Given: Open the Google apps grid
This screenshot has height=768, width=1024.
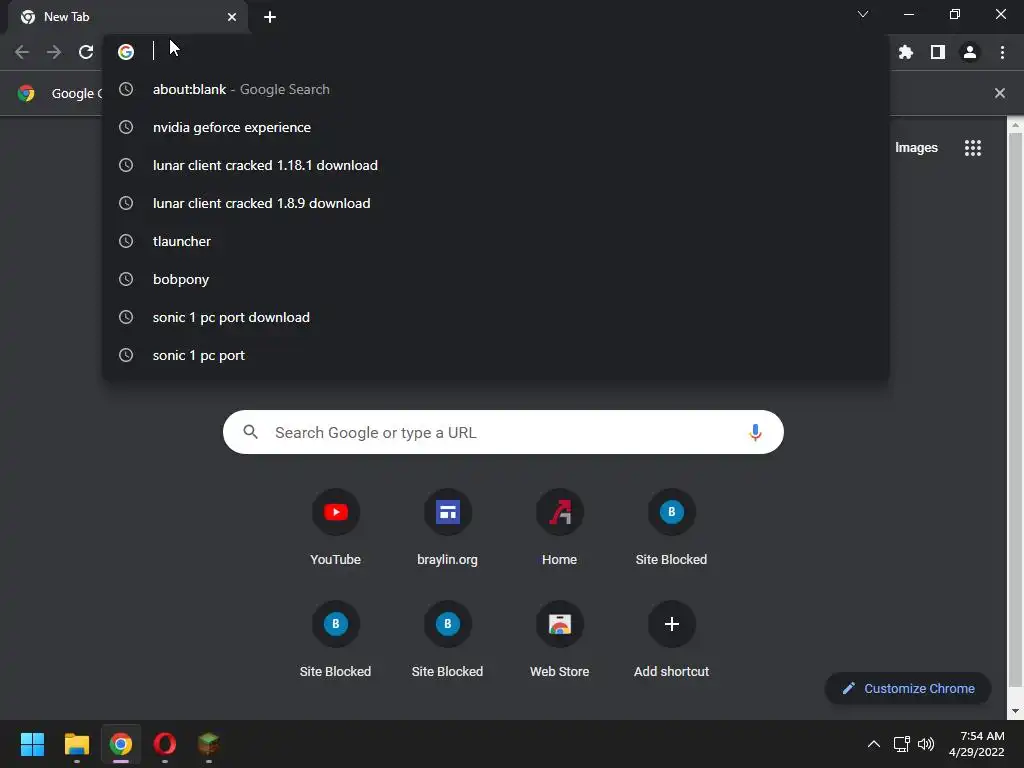Looking at the screenshot, I should pos(972,148).
